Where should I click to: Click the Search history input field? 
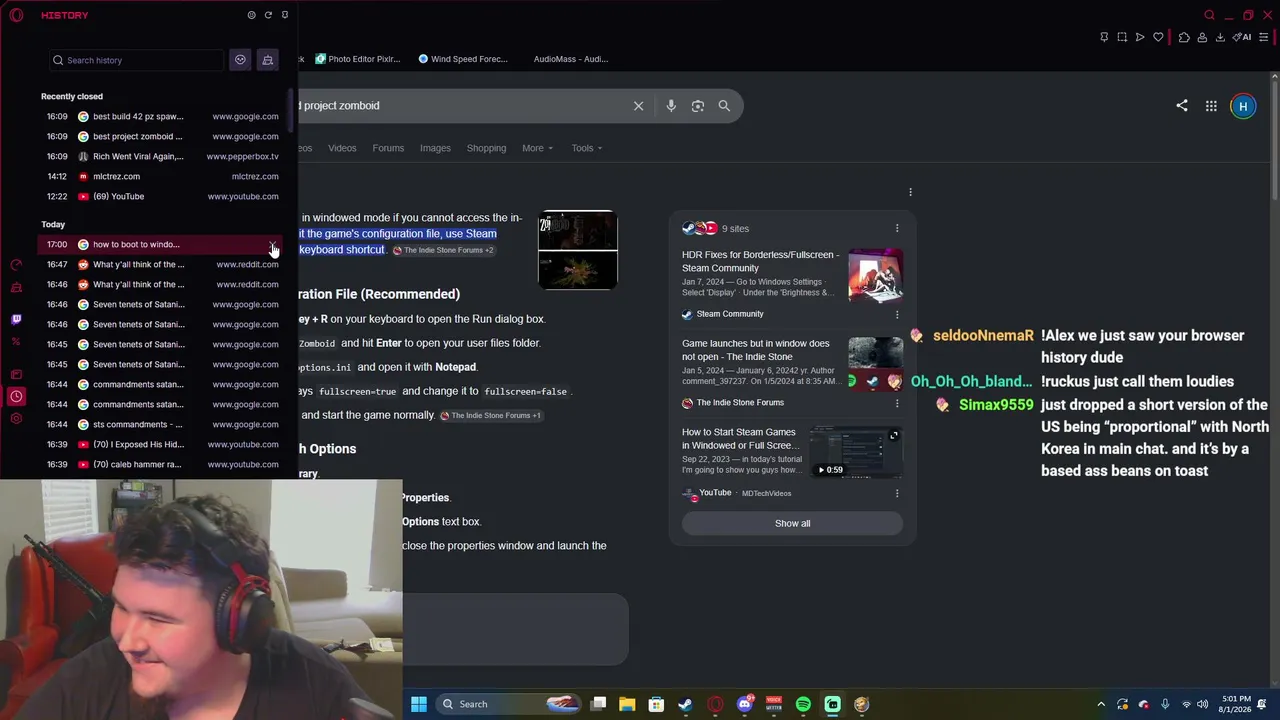point(135,60)
